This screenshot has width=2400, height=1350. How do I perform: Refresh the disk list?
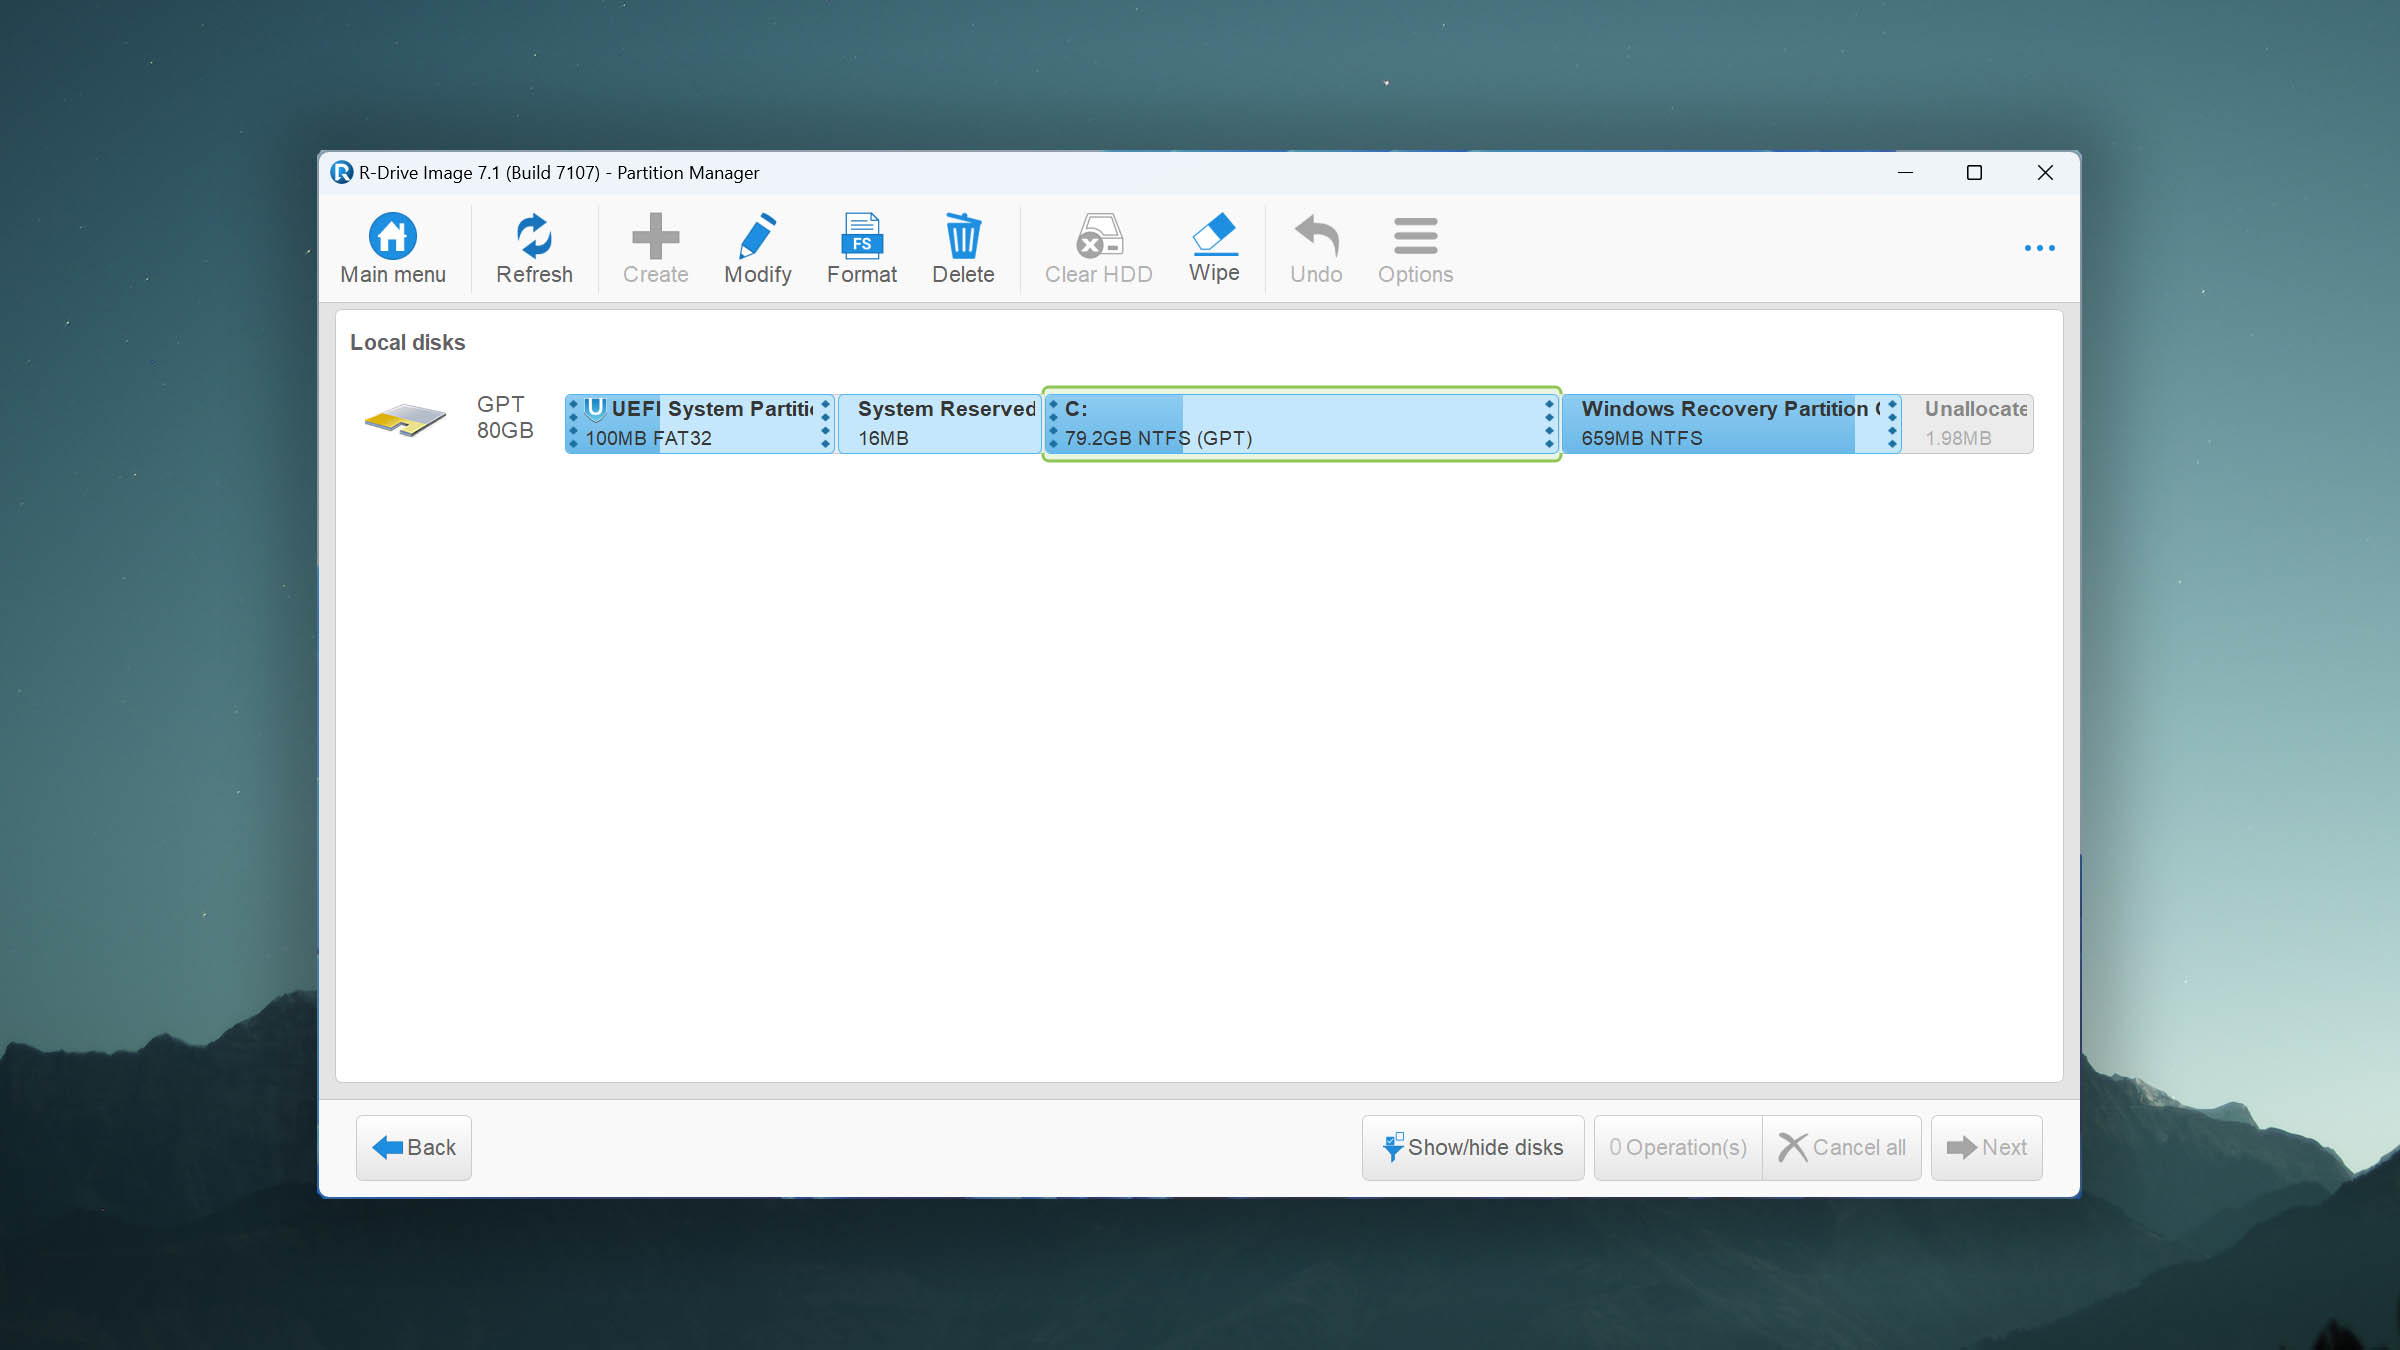click(534, 238)
